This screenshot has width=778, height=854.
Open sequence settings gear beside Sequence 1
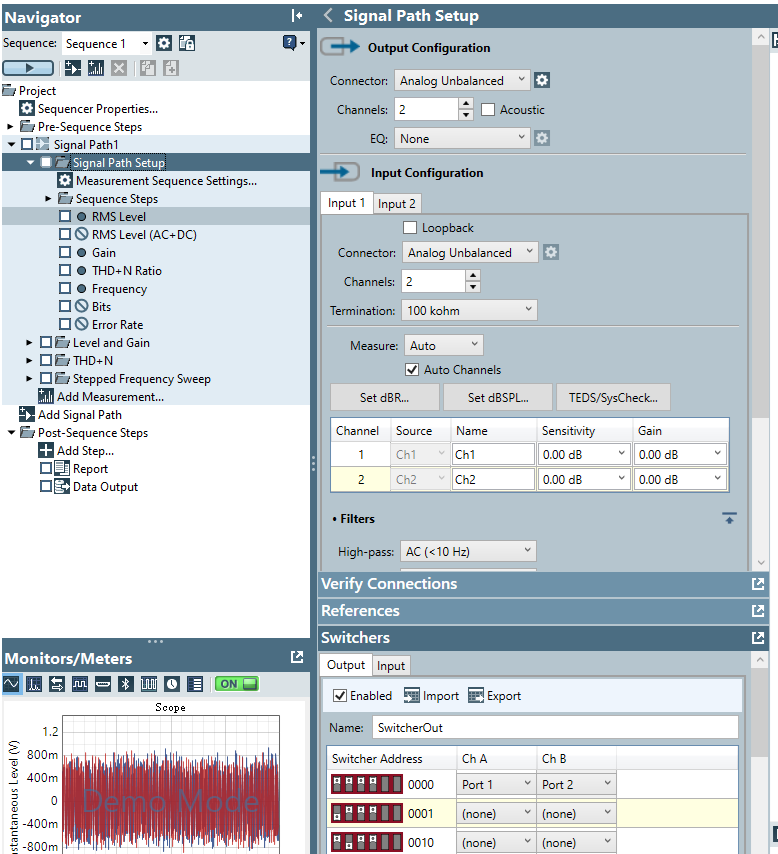pos(164,43)
